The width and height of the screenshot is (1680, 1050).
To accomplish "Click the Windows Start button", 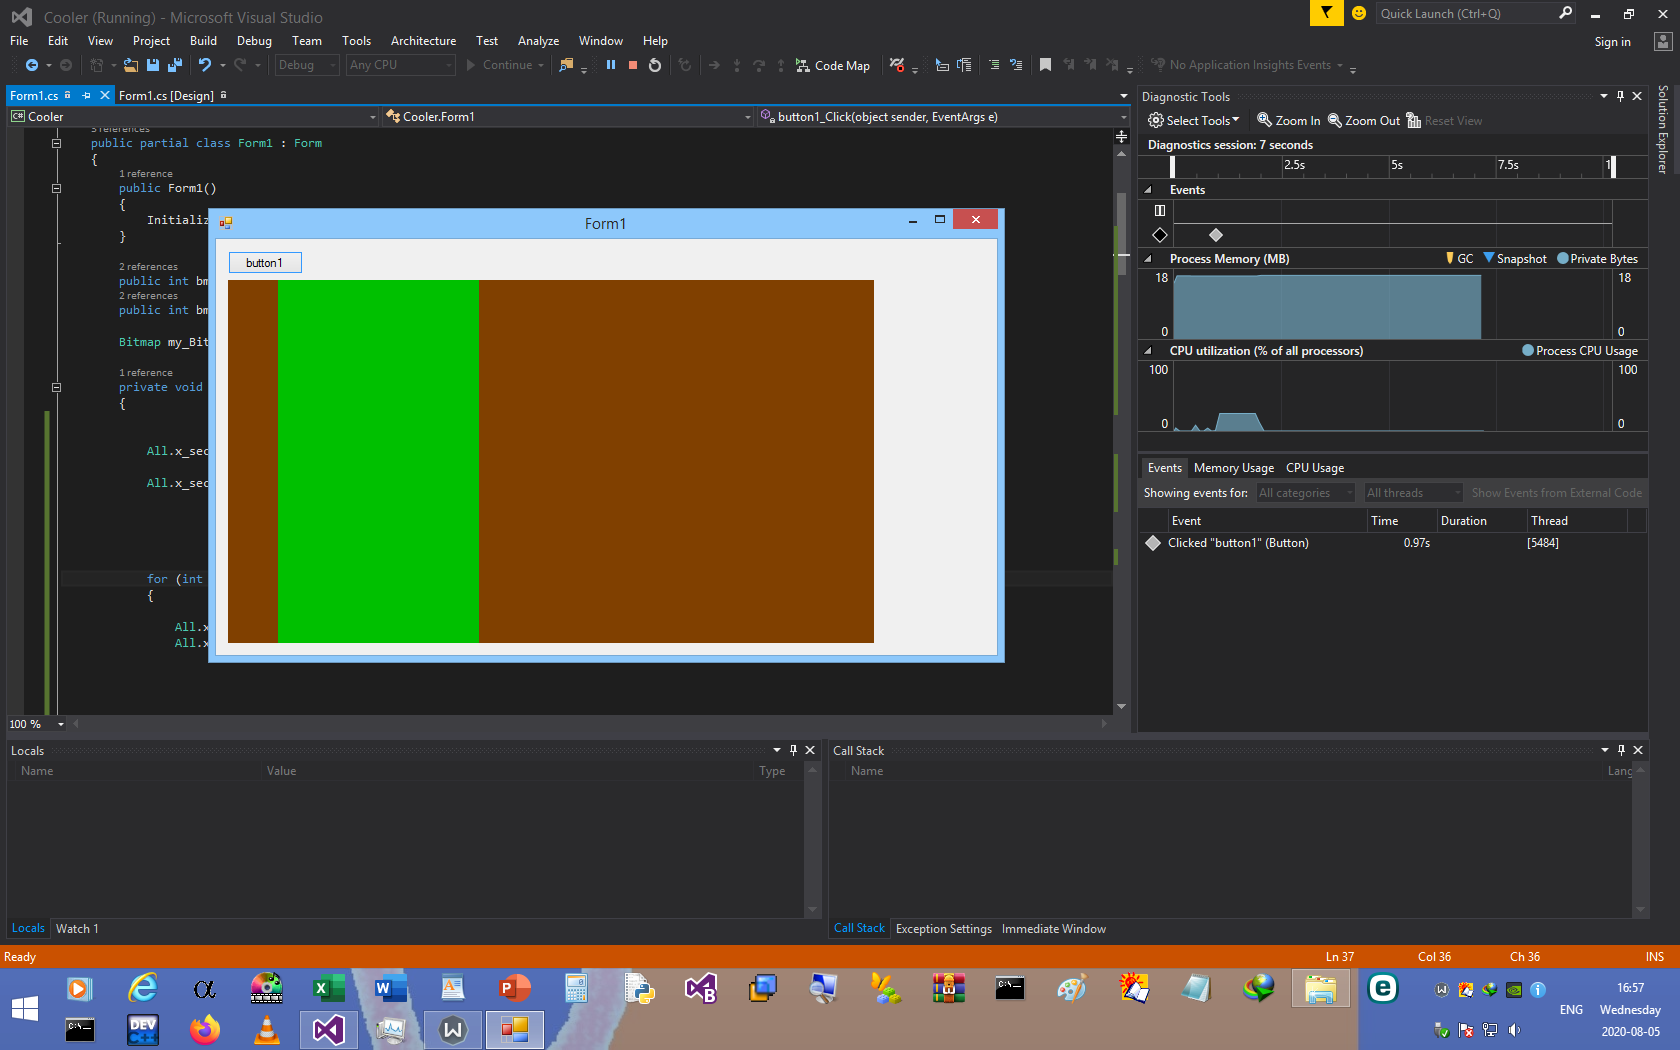I will coord(25,1008).
